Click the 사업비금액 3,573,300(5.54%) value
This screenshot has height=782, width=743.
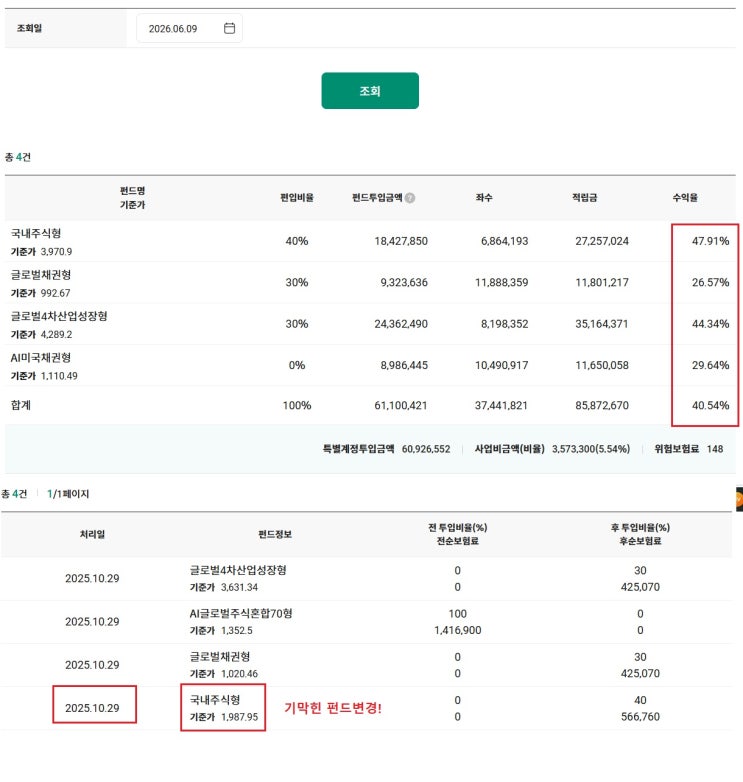(591, 449)
